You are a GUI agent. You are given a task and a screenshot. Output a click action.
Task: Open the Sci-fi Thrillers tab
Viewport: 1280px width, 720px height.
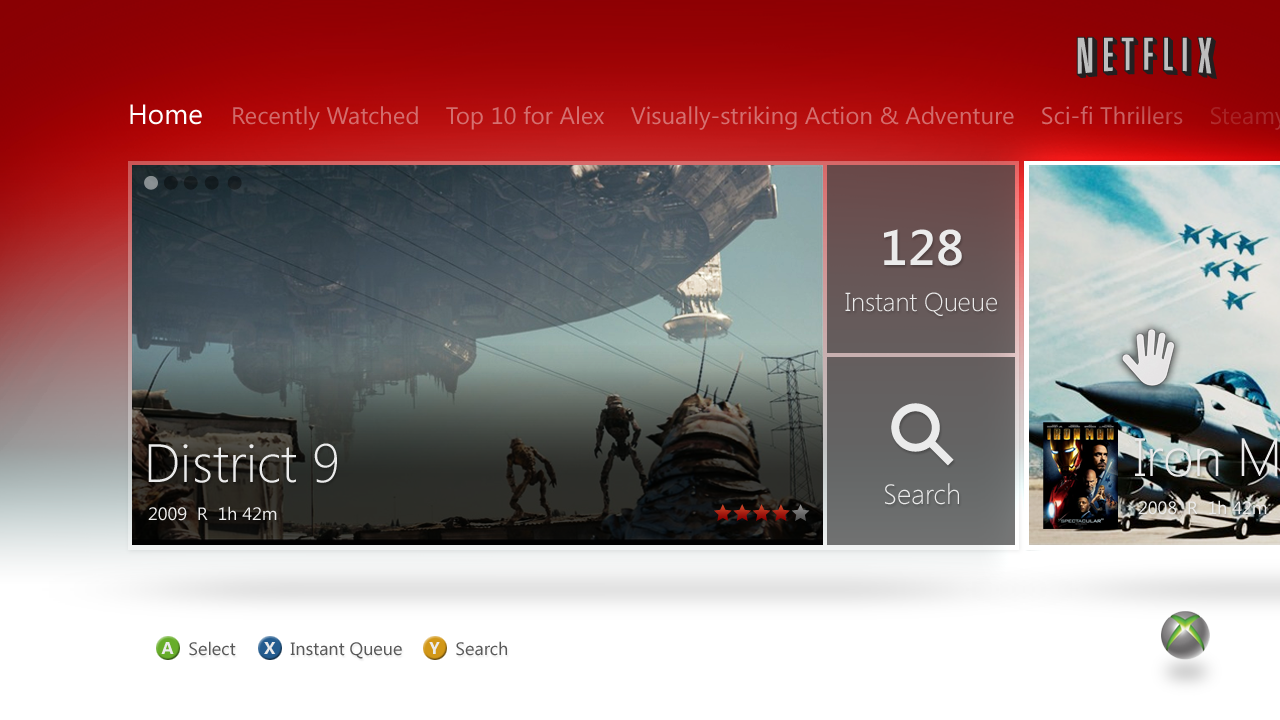pos(1112,116)
